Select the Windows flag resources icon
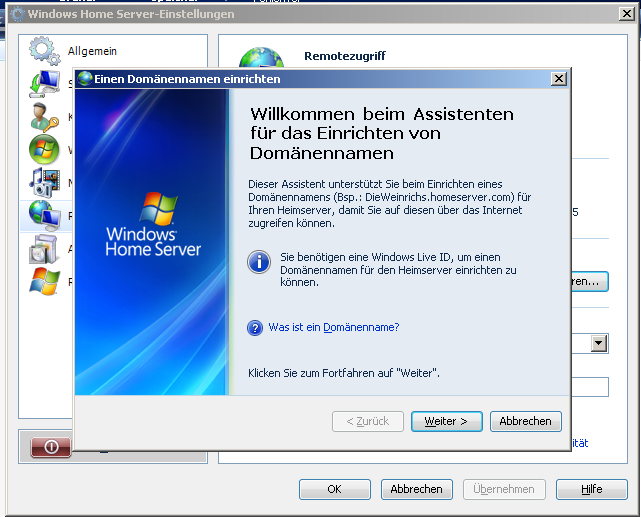Image resolution: width=641 pixels, height=517 pixels. pos(43,281)
